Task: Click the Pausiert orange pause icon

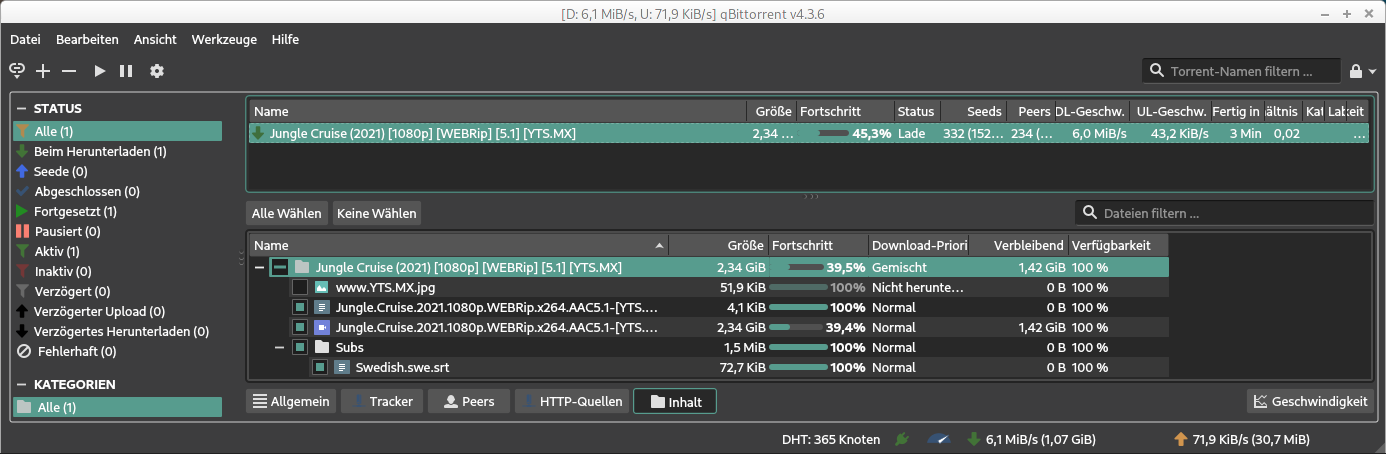Action: click(22, 231)
